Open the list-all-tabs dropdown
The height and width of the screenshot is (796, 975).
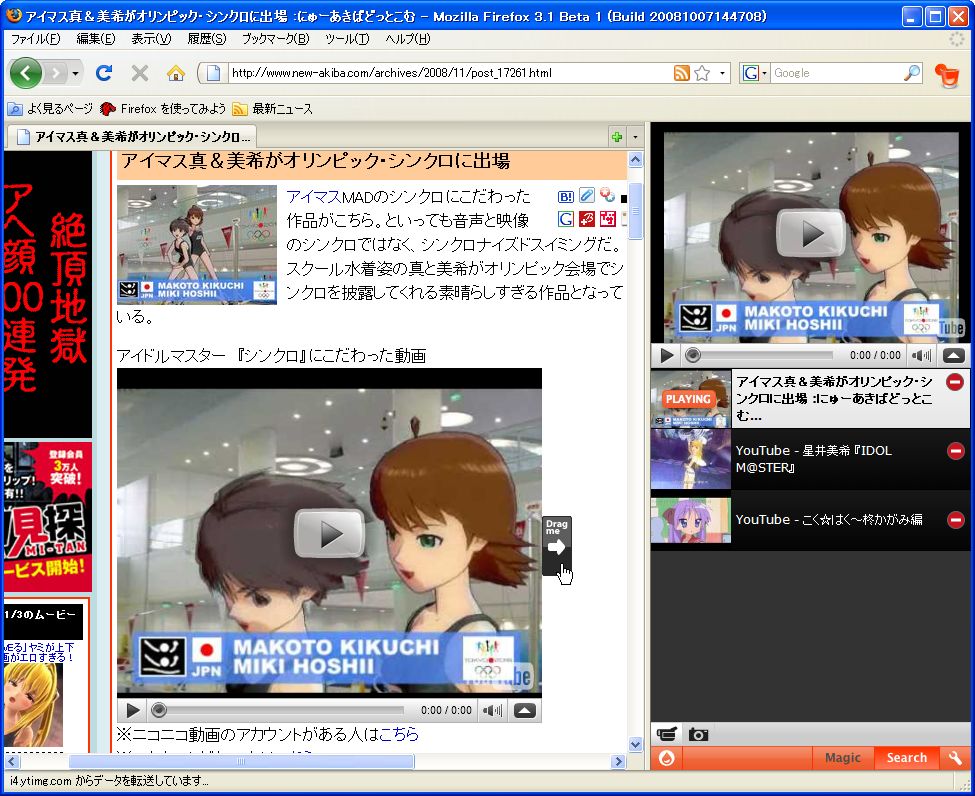point(635,137)
